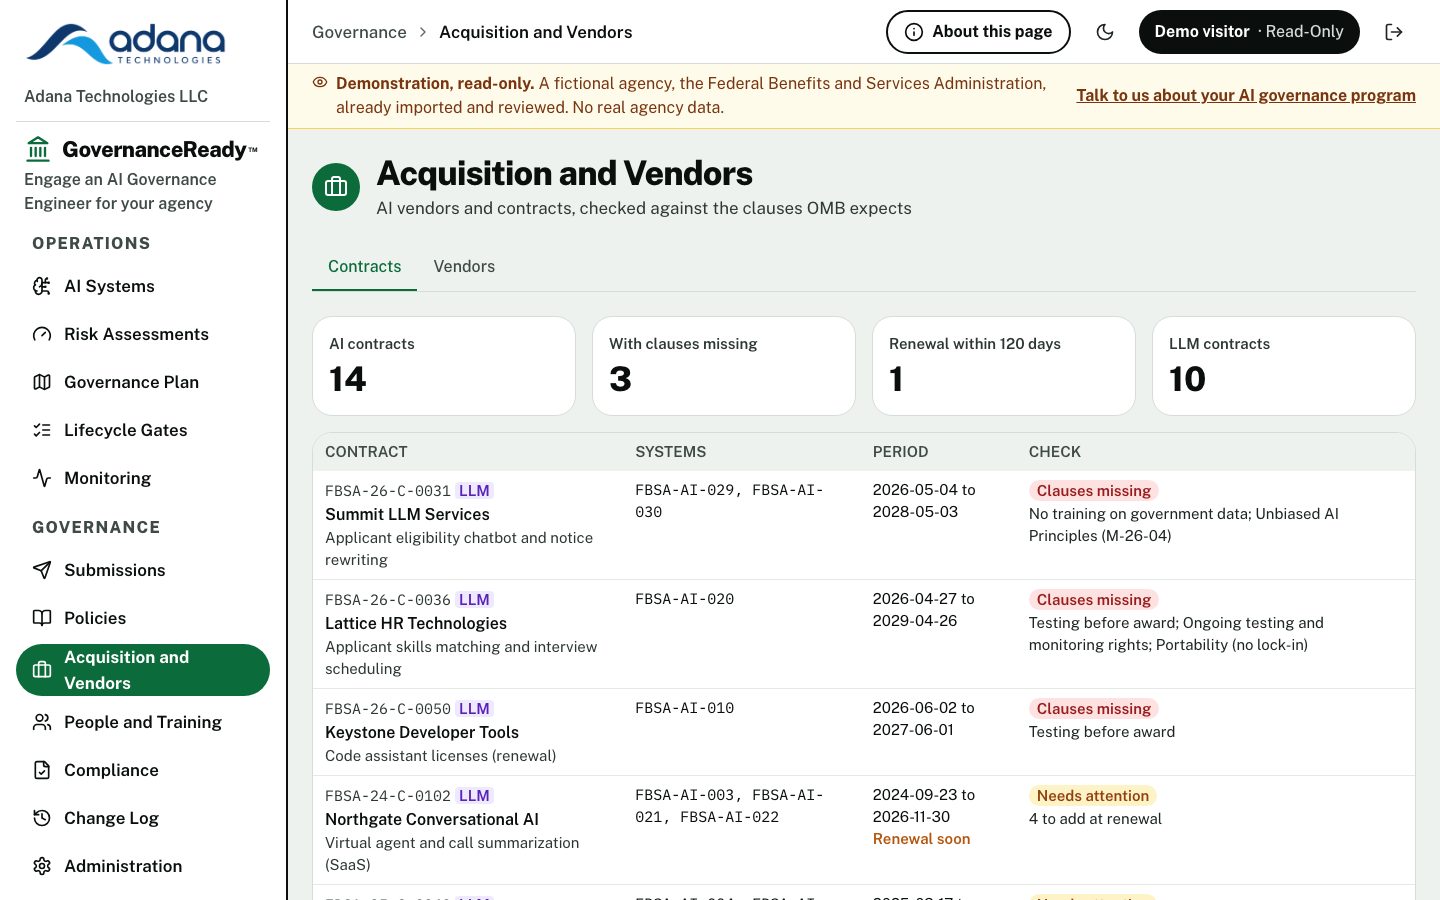Click the Risk Assessments gauge icon
This screenshot has width=1440, height=900.
pos(42,334)
